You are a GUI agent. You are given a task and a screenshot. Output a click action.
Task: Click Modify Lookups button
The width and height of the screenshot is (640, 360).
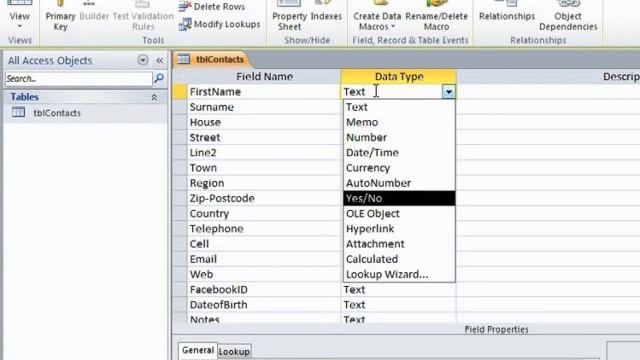coord(219,24)
